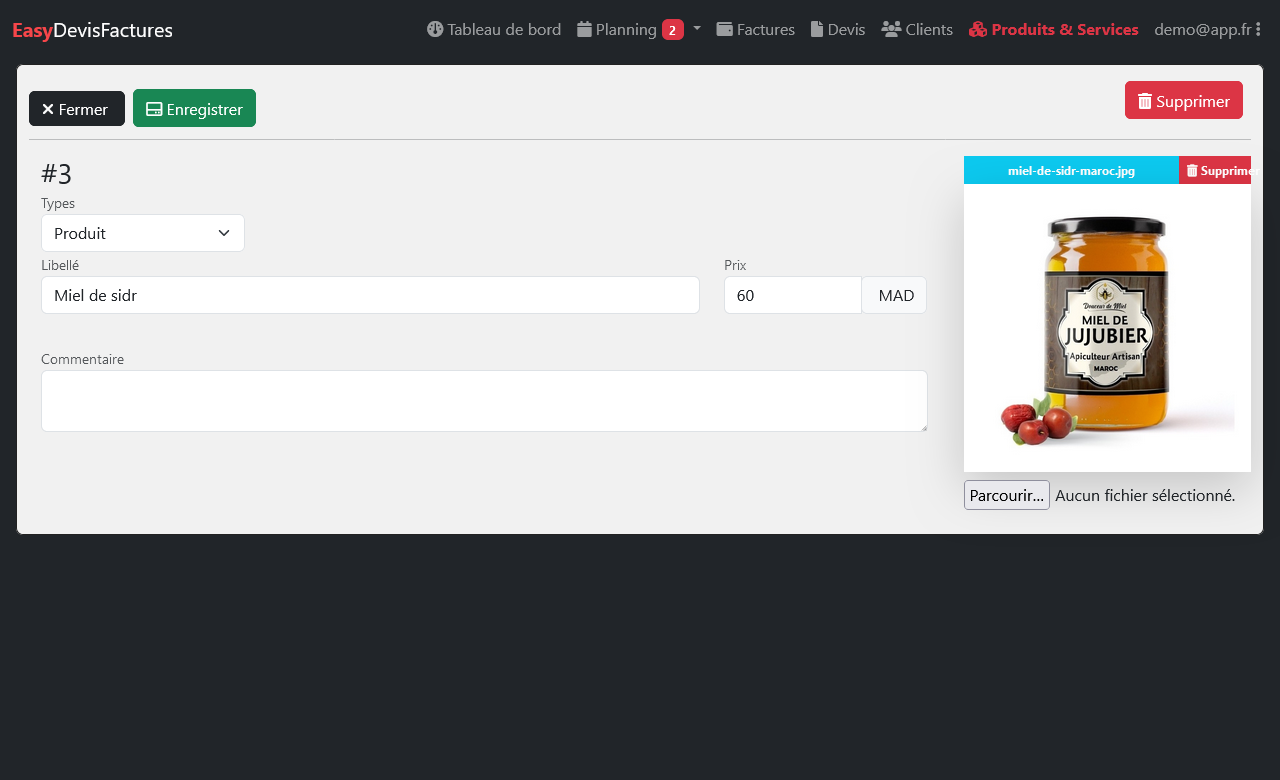Screen dimensions: 1280x780
Task: Click Parcourir to choose a file
Action: tap(1006, 495)
